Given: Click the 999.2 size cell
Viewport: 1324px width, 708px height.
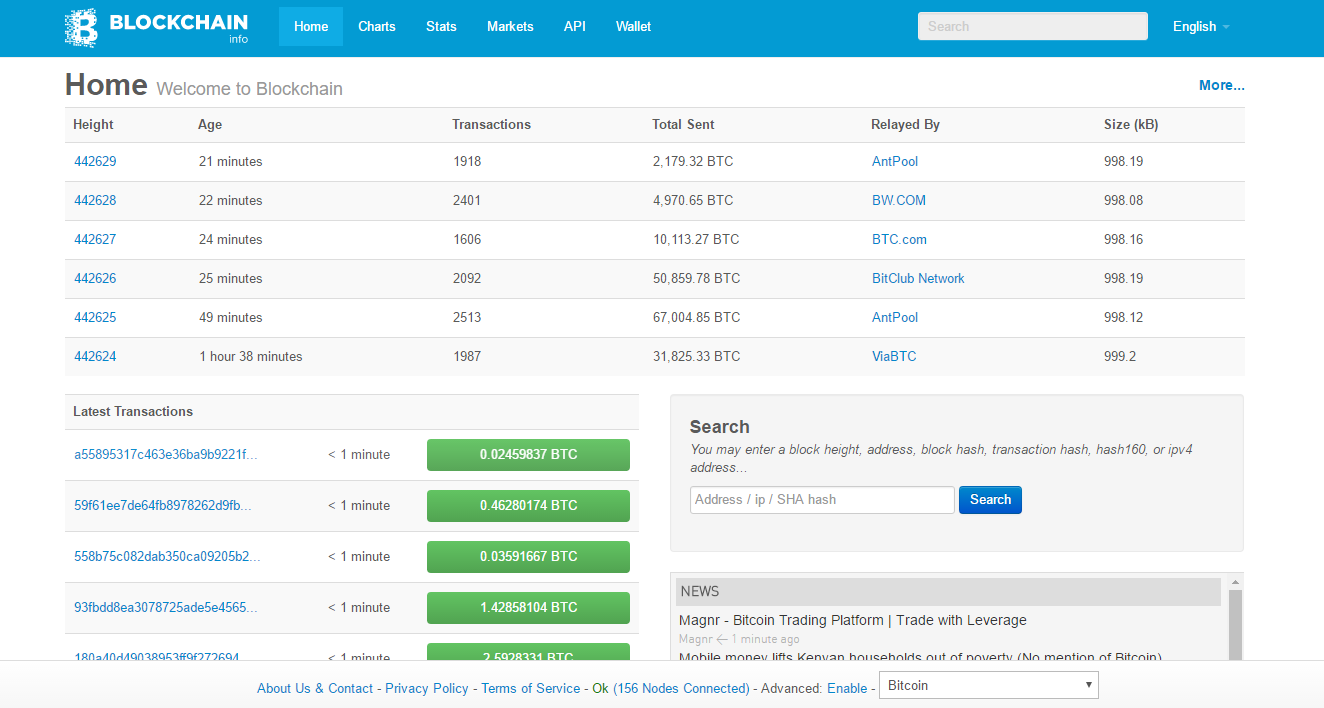Looking at the screenshot, I should tap(1120, 356).
